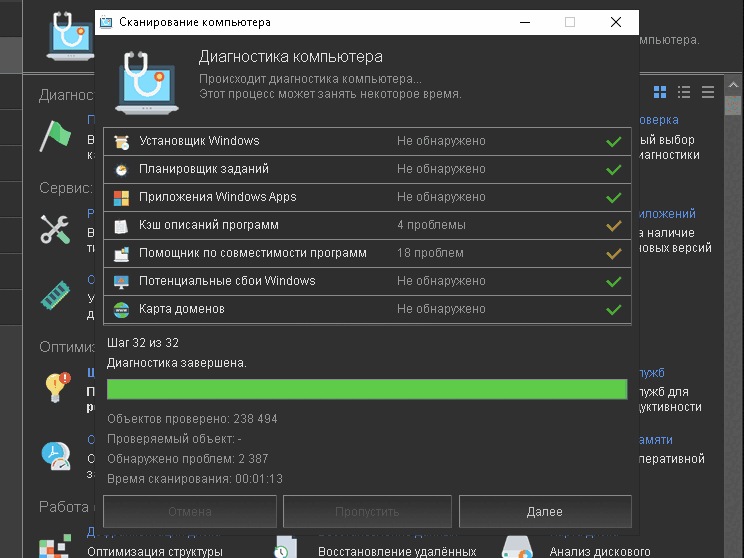Screen dimensions: 744x558
Task: Click the main window stethoscope laptop icon
Action: coord(70,36)
